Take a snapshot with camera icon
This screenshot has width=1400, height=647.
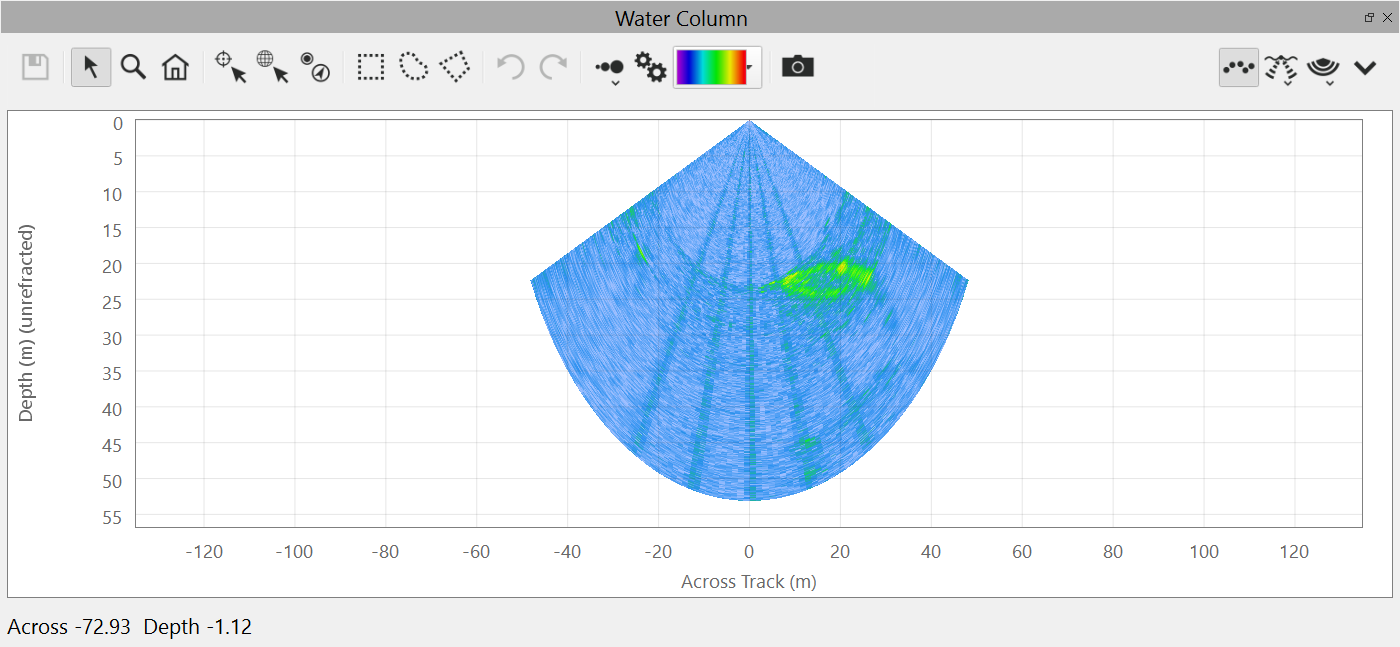coord(797,67)
